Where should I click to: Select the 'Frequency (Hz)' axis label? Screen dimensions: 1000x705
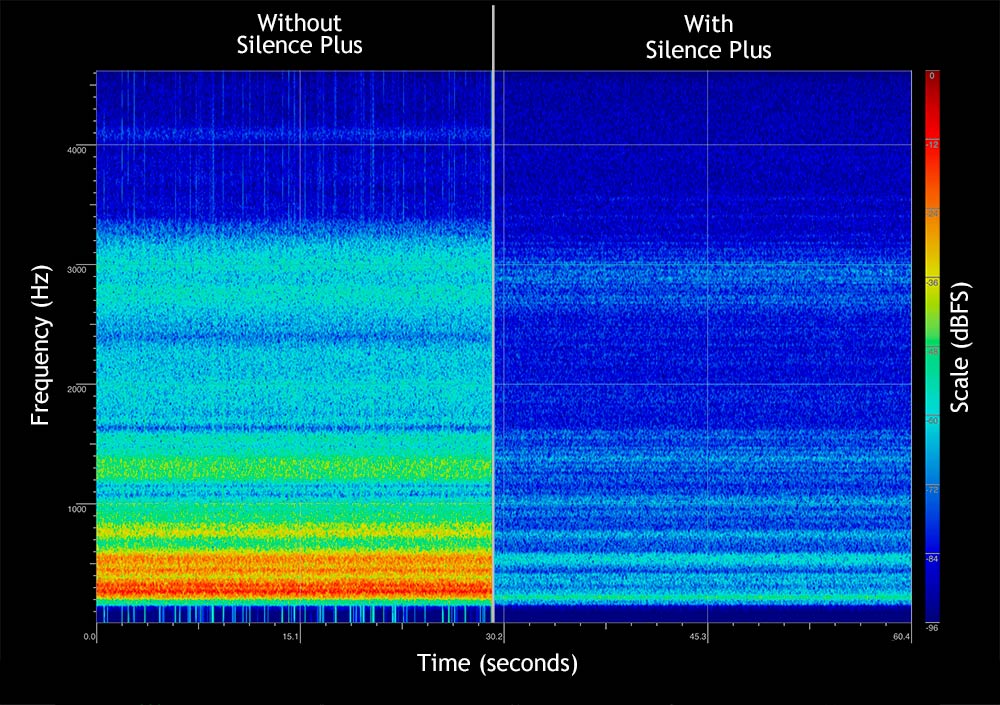(40, 345)
